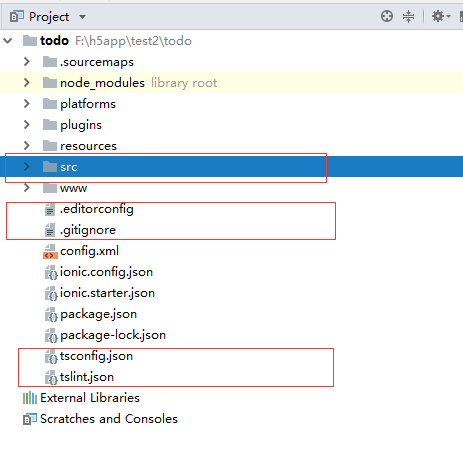Select the .sourcemaps folder row

231,62
